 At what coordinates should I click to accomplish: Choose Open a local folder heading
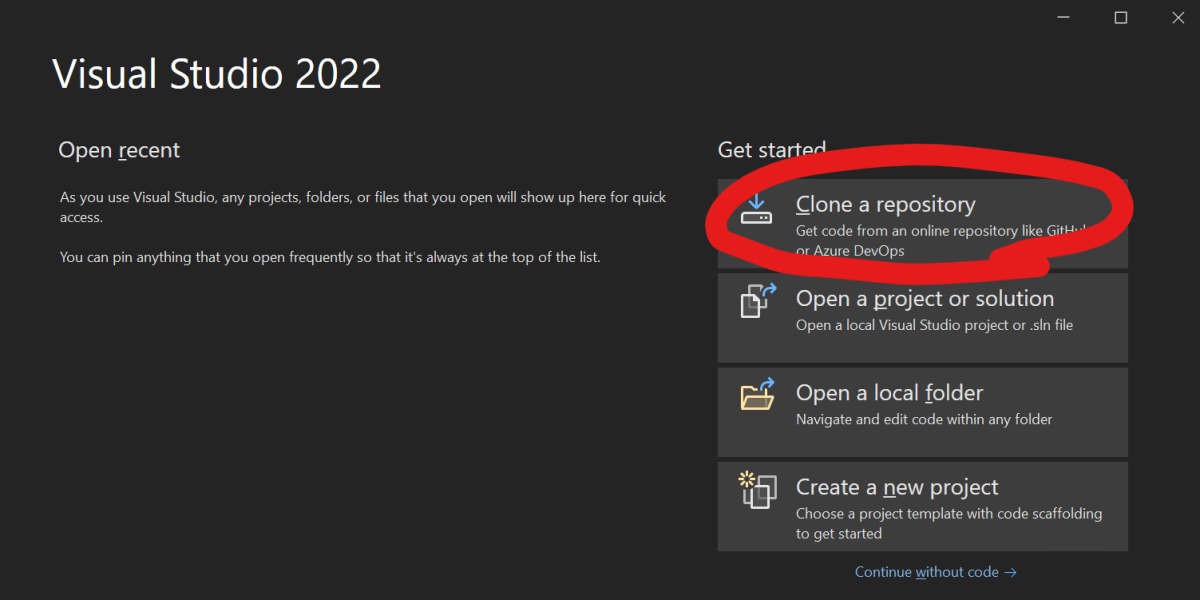(x=889, y=393)
